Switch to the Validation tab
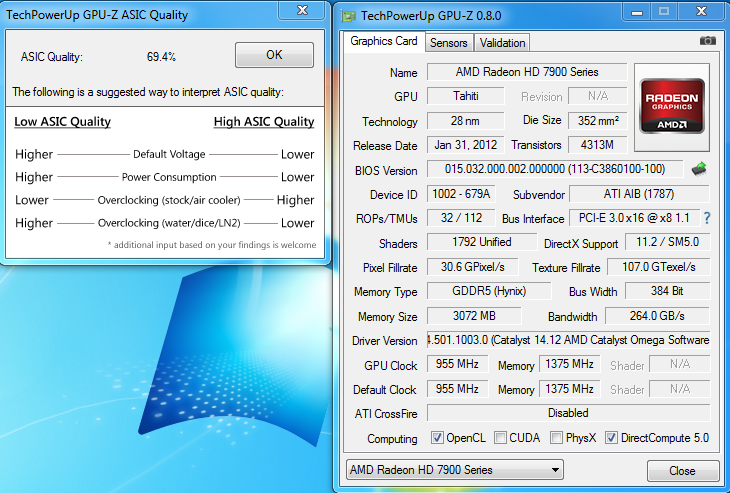Screen dimensions: 730x493 [x=502, y=43]
